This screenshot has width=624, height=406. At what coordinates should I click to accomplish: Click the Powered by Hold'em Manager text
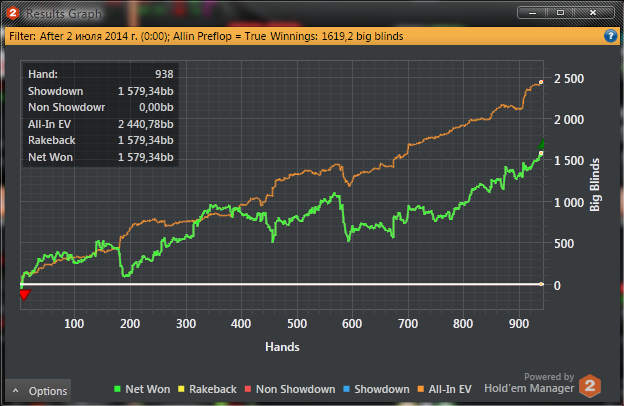click(529, 383)
